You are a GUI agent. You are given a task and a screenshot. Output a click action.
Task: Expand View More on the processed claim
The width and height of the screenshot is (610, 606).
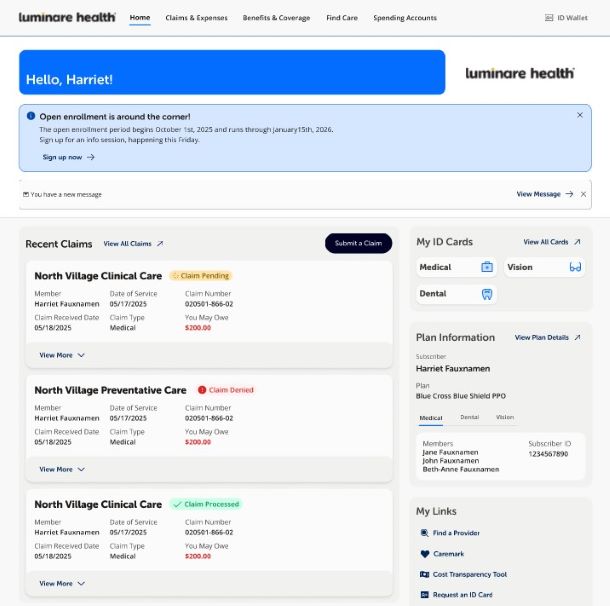62,583
